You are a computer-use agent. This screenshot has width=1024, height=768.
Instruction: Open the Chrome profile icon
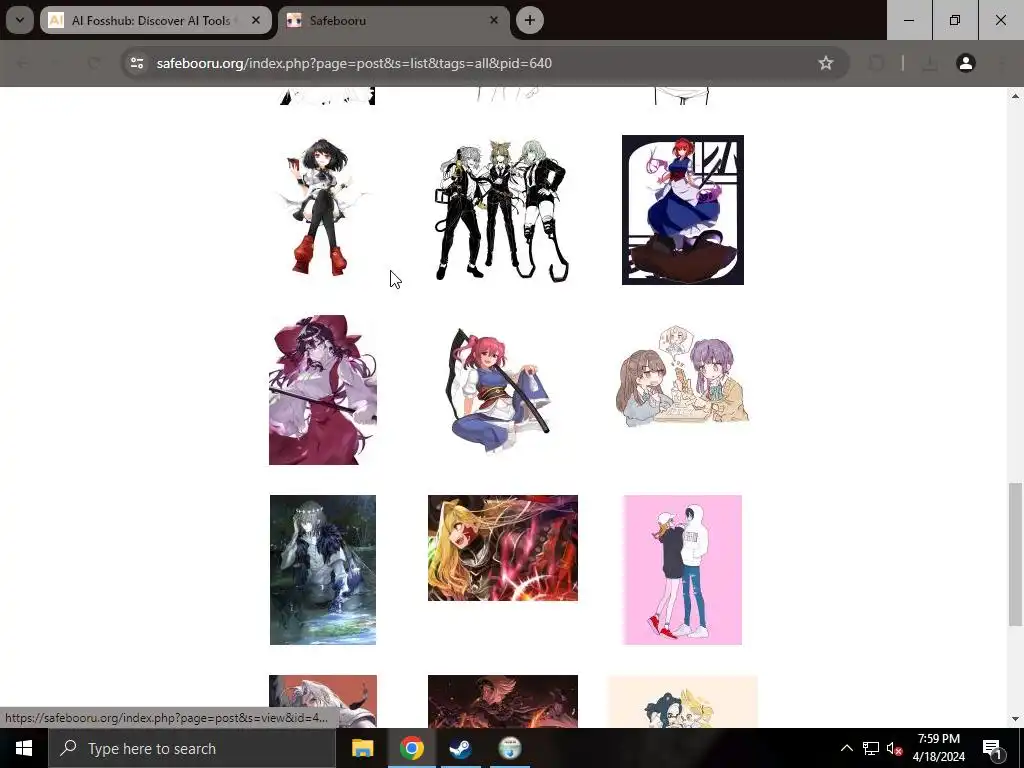coord(965,63)
